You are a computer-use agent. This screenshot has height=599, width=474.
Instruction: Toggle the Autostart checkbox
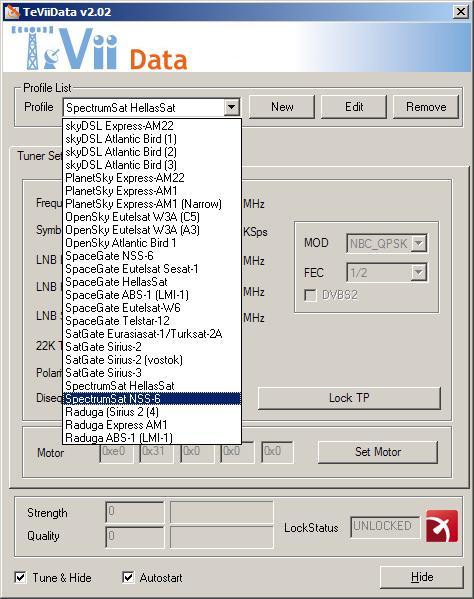click(128, 577)
